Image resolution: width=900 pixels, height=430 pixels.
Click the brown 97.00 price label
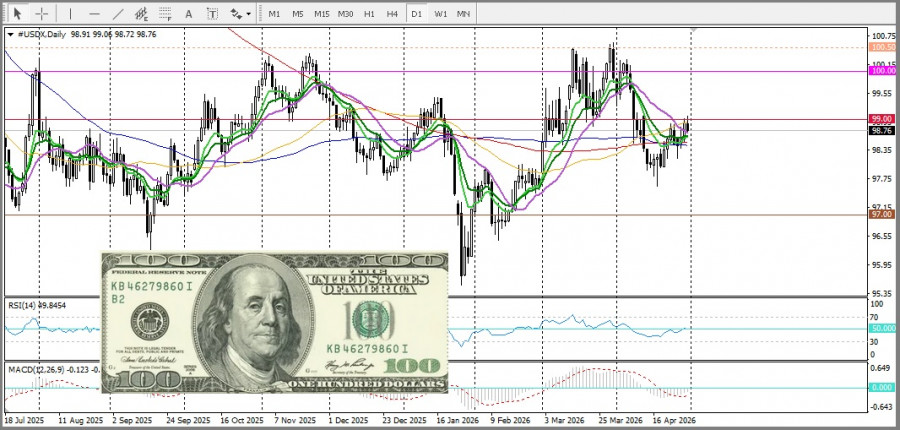(x=883, y=214)
